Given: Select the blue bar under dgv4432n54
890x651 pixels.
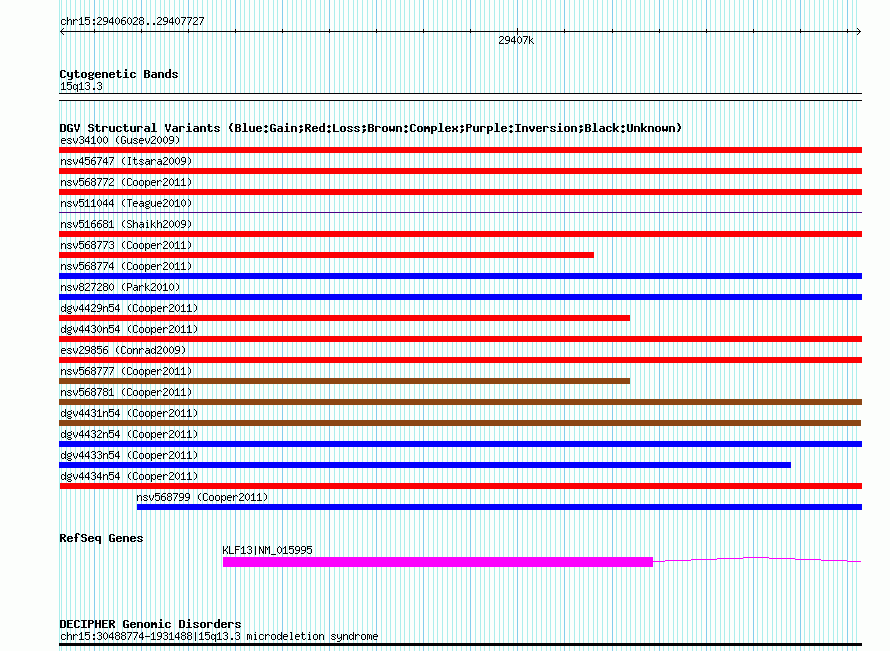Looking at the screenshot, I should pyautogui.click(x=460, y=444).
